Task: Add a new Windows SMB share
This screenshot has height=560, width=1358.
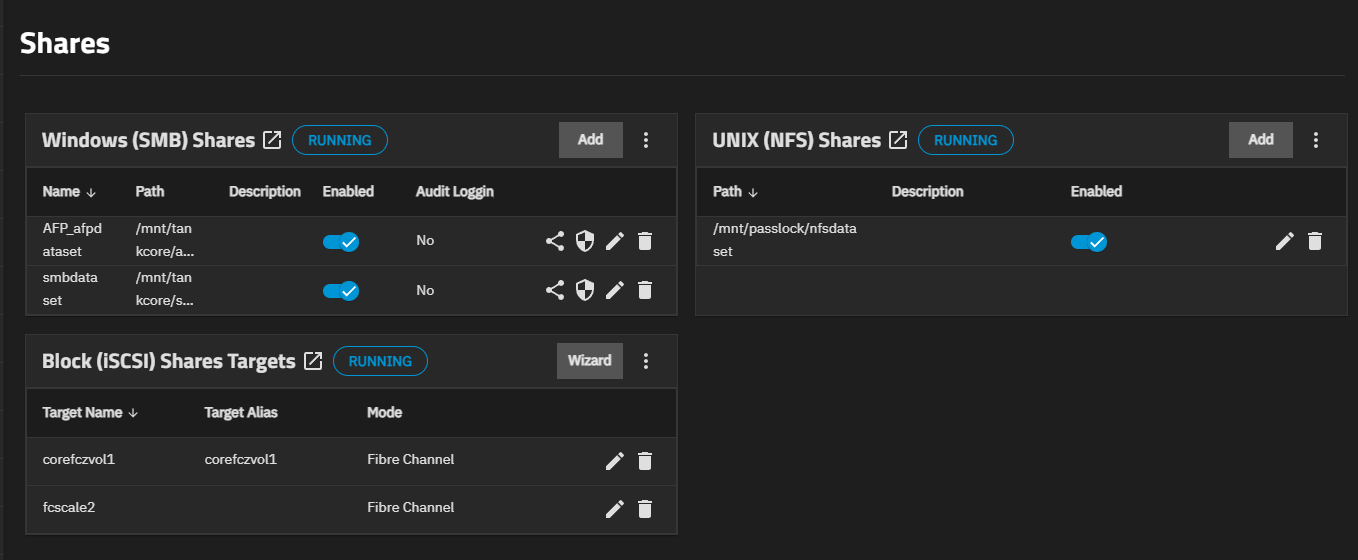Action: pyautogui.click(x=590, y=140)
